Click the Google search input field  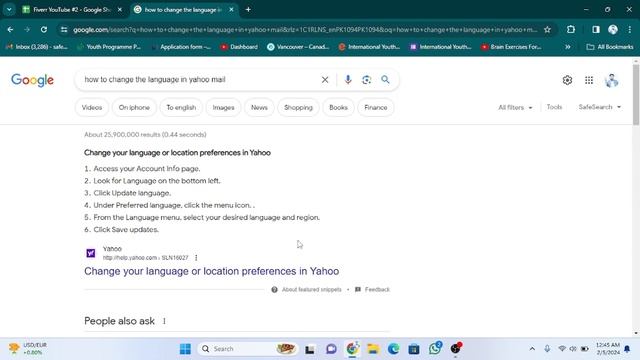(x=200, y=80)
